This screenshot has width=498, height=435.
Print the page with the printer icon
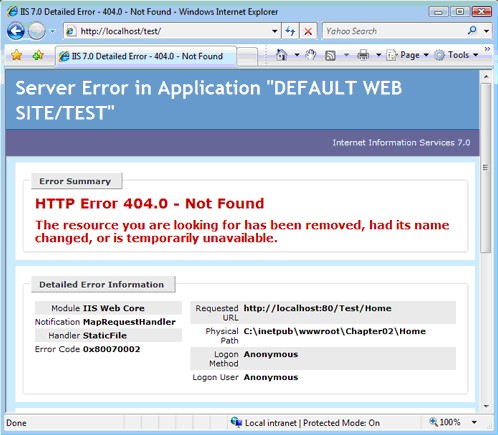363,55
